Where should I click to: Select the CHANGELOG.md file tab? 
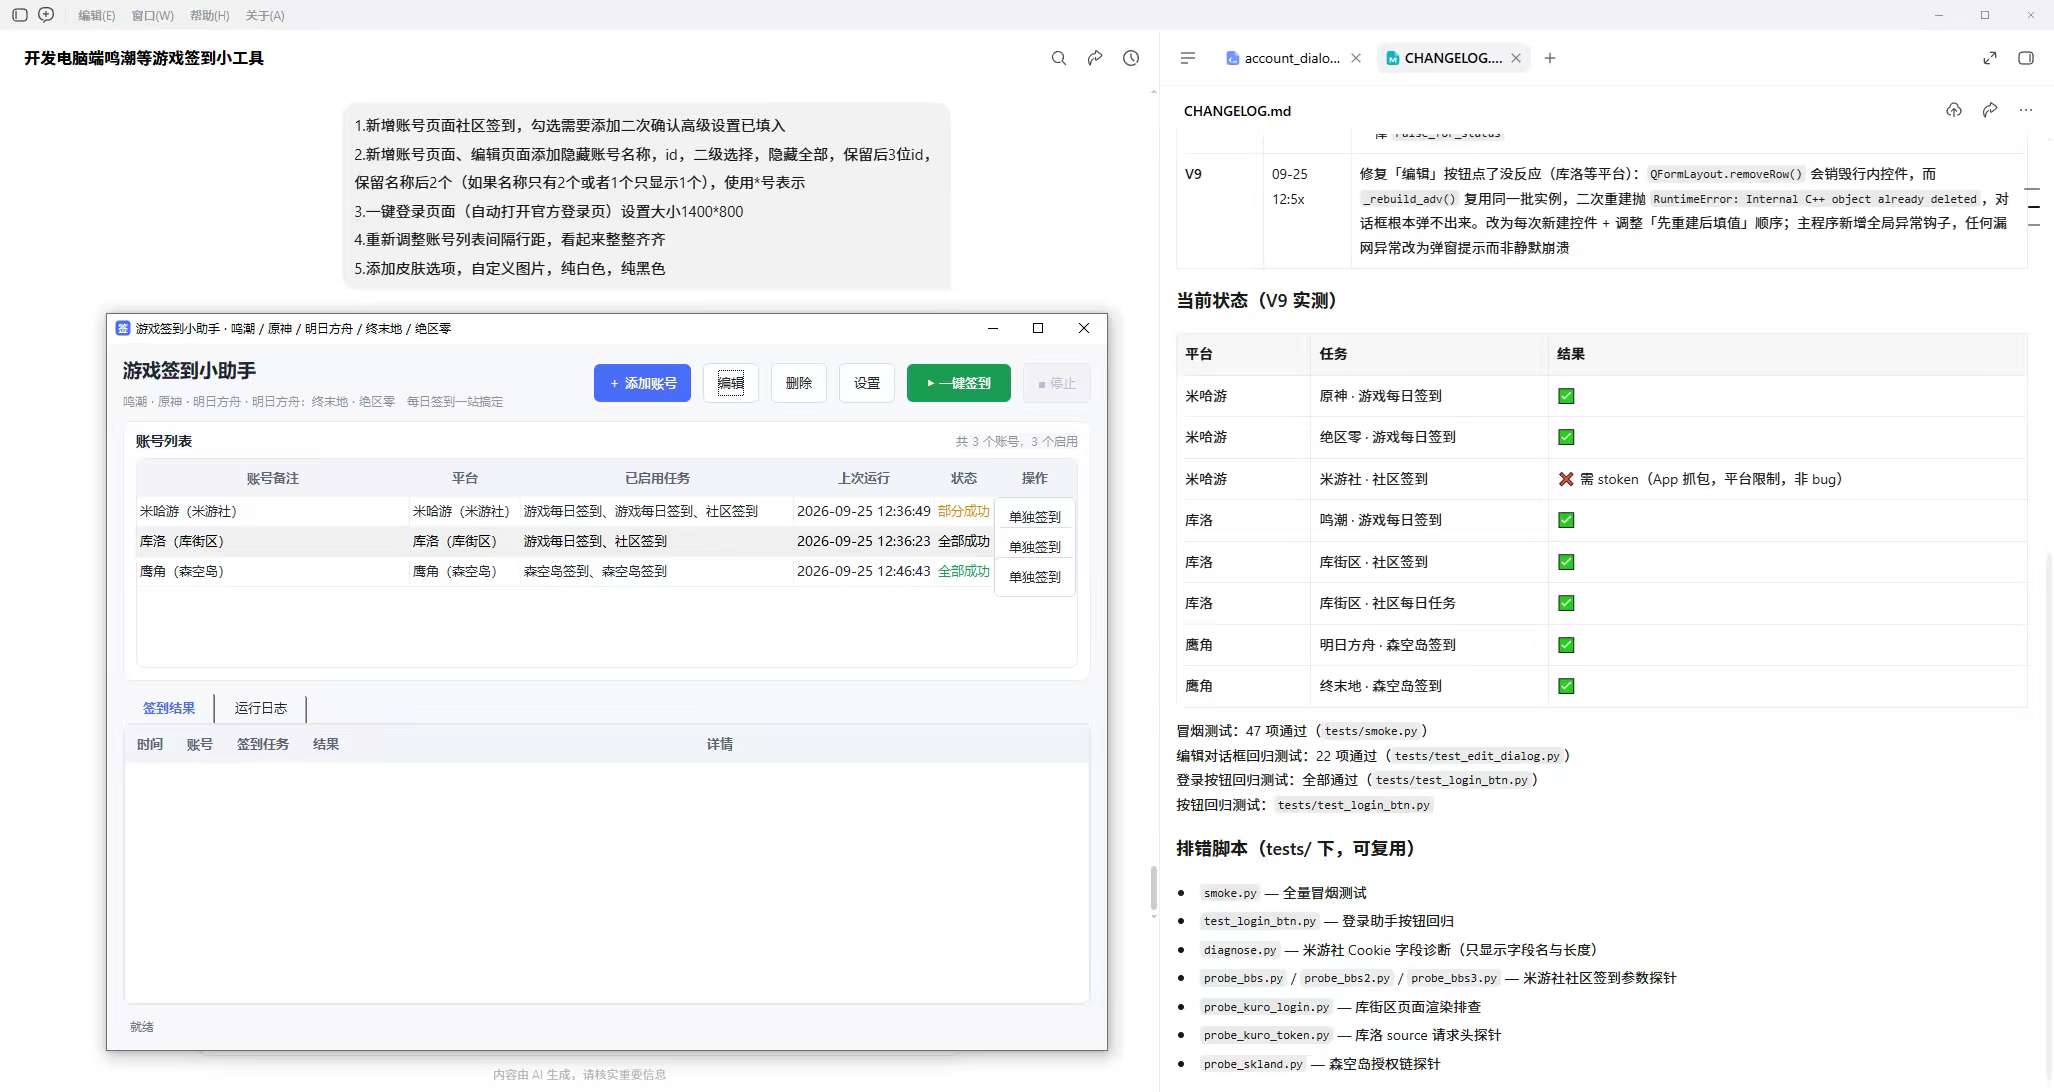[x=1444, y=58]
